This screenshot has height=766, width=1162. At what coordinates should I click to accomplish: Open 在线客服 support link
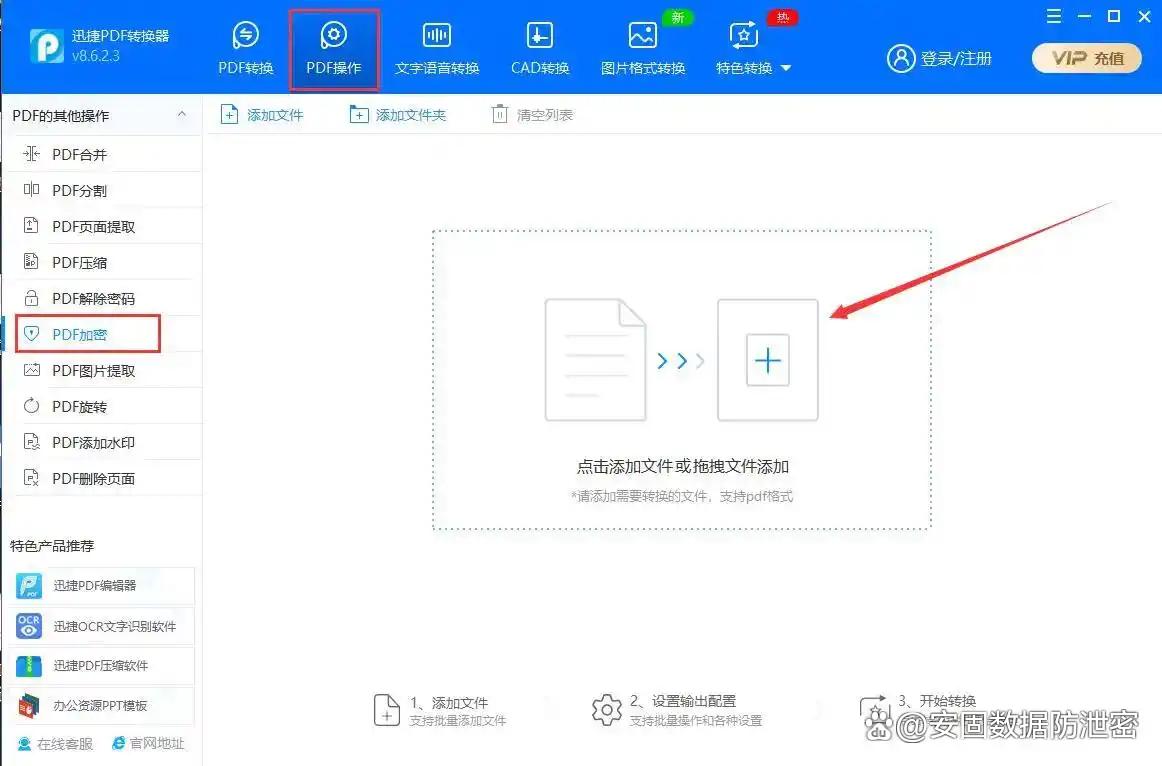point(56,743)
